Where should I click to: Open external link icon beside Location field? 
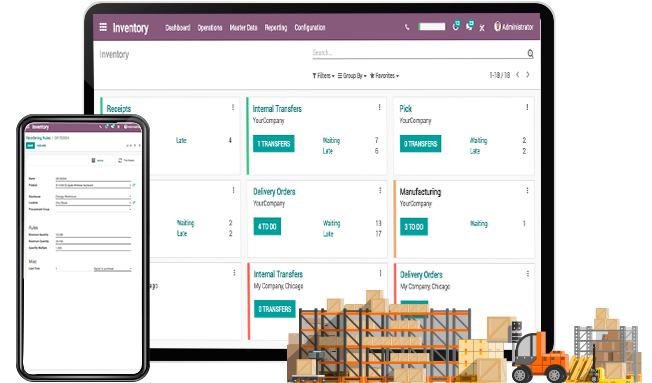[134, 203]
